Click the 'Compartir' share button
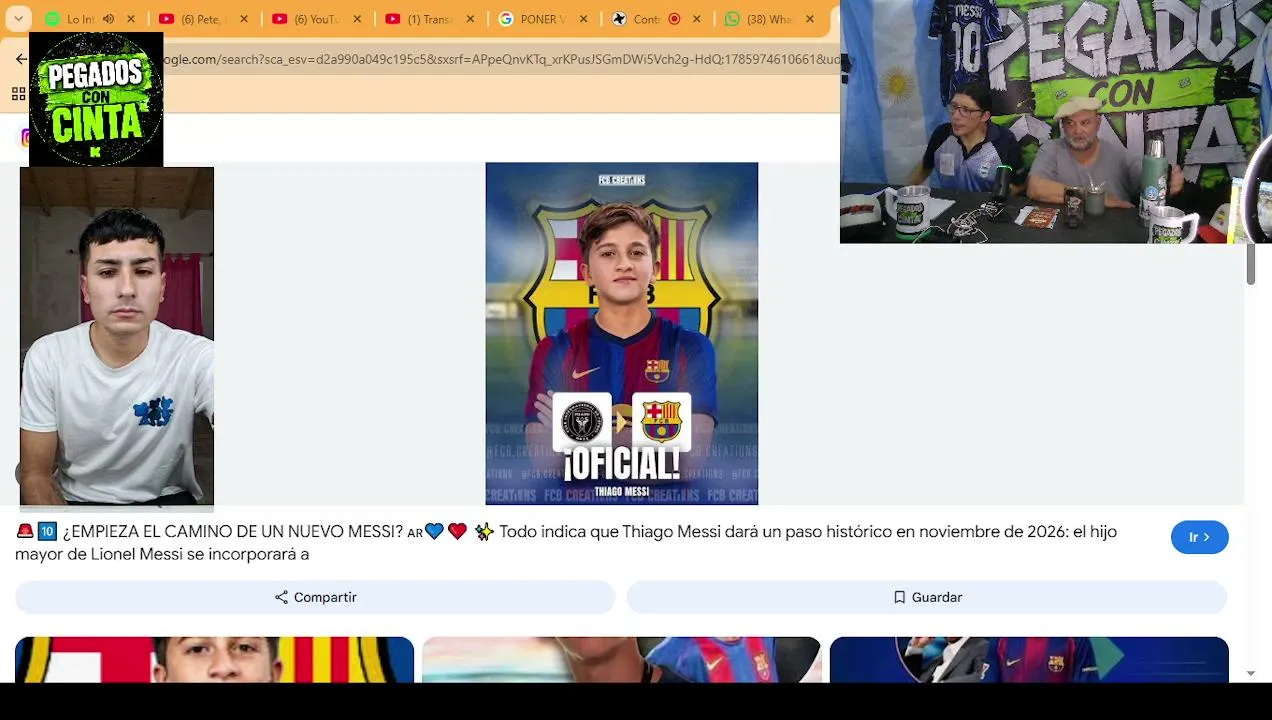The width and height of the screenshot is (1272, 720). (315, 597)
